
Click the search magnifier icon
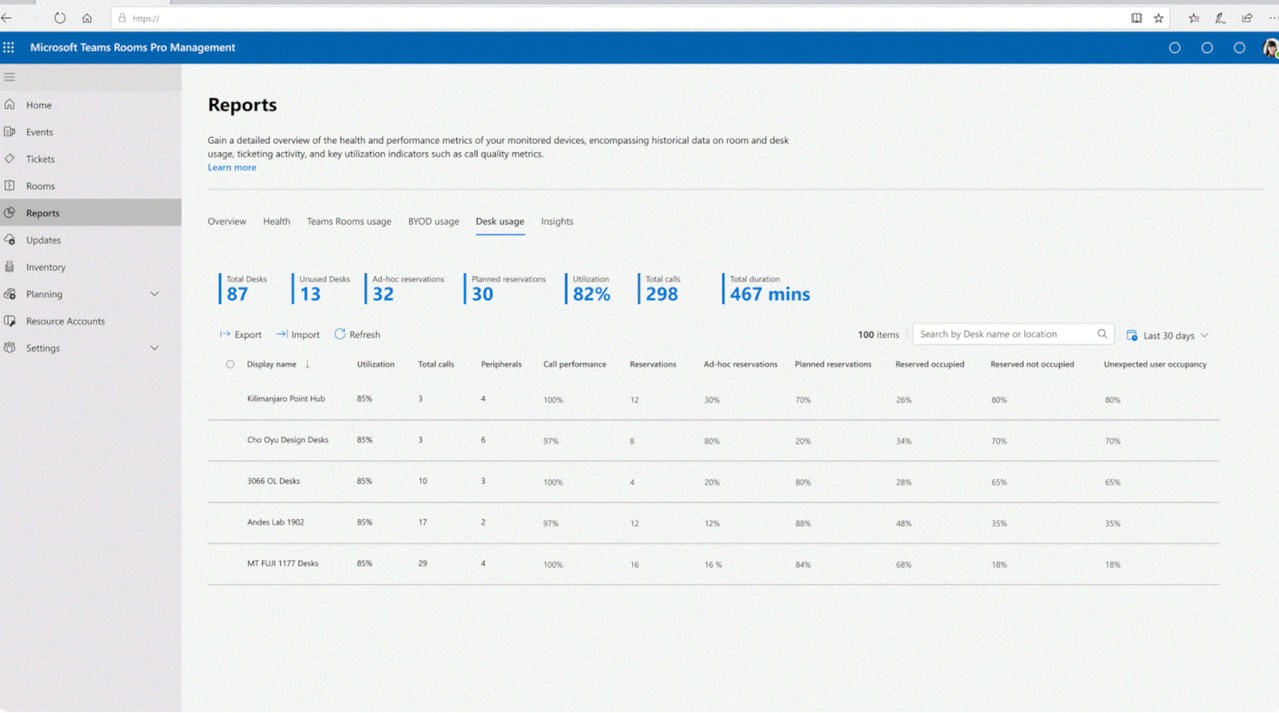1102,334
